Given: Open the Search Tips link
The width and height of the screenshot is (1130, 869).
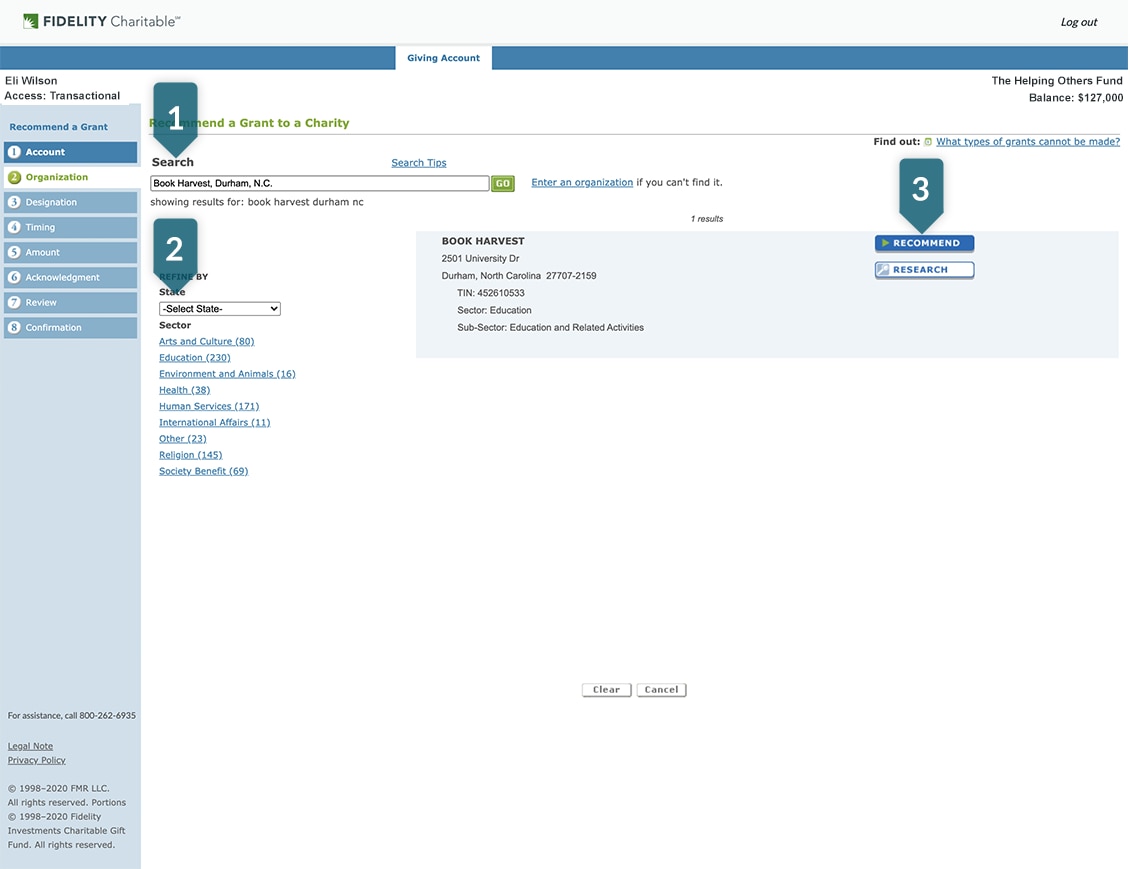Looking at the screenshot, I should pos(419,163).
